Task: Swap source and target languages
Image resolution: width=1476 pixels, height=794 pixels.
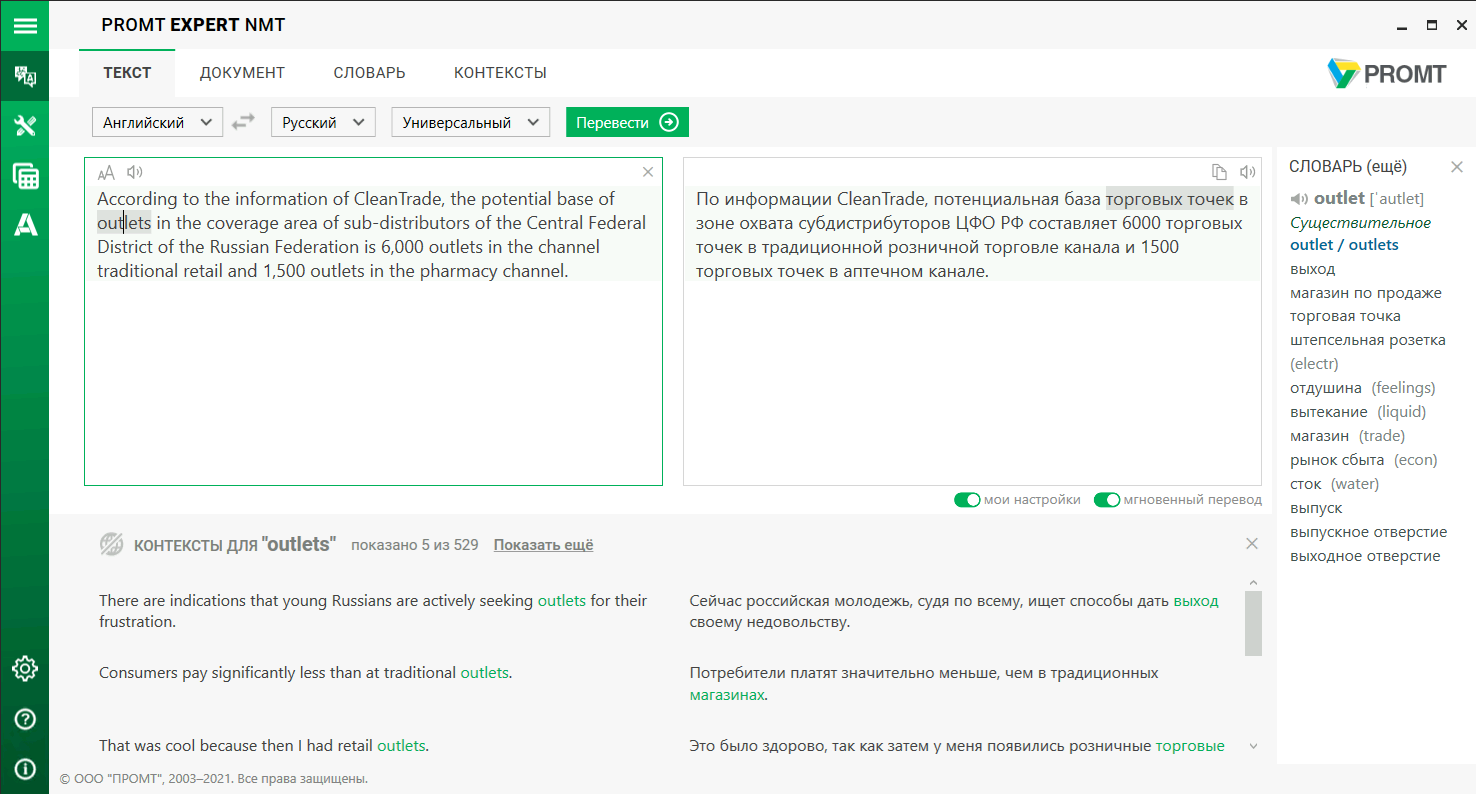Action: [x=243, y=122]
